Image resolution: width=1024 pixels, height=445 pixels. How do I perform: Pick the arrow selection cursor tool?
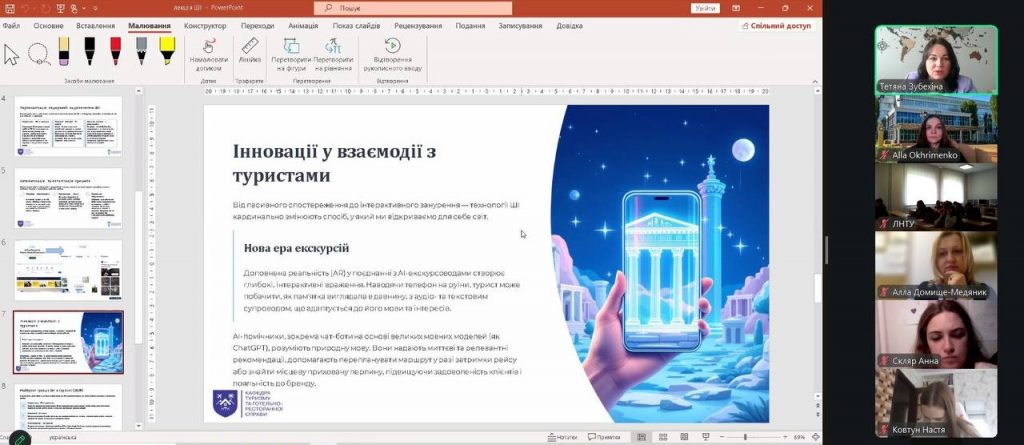coord(12,53)
